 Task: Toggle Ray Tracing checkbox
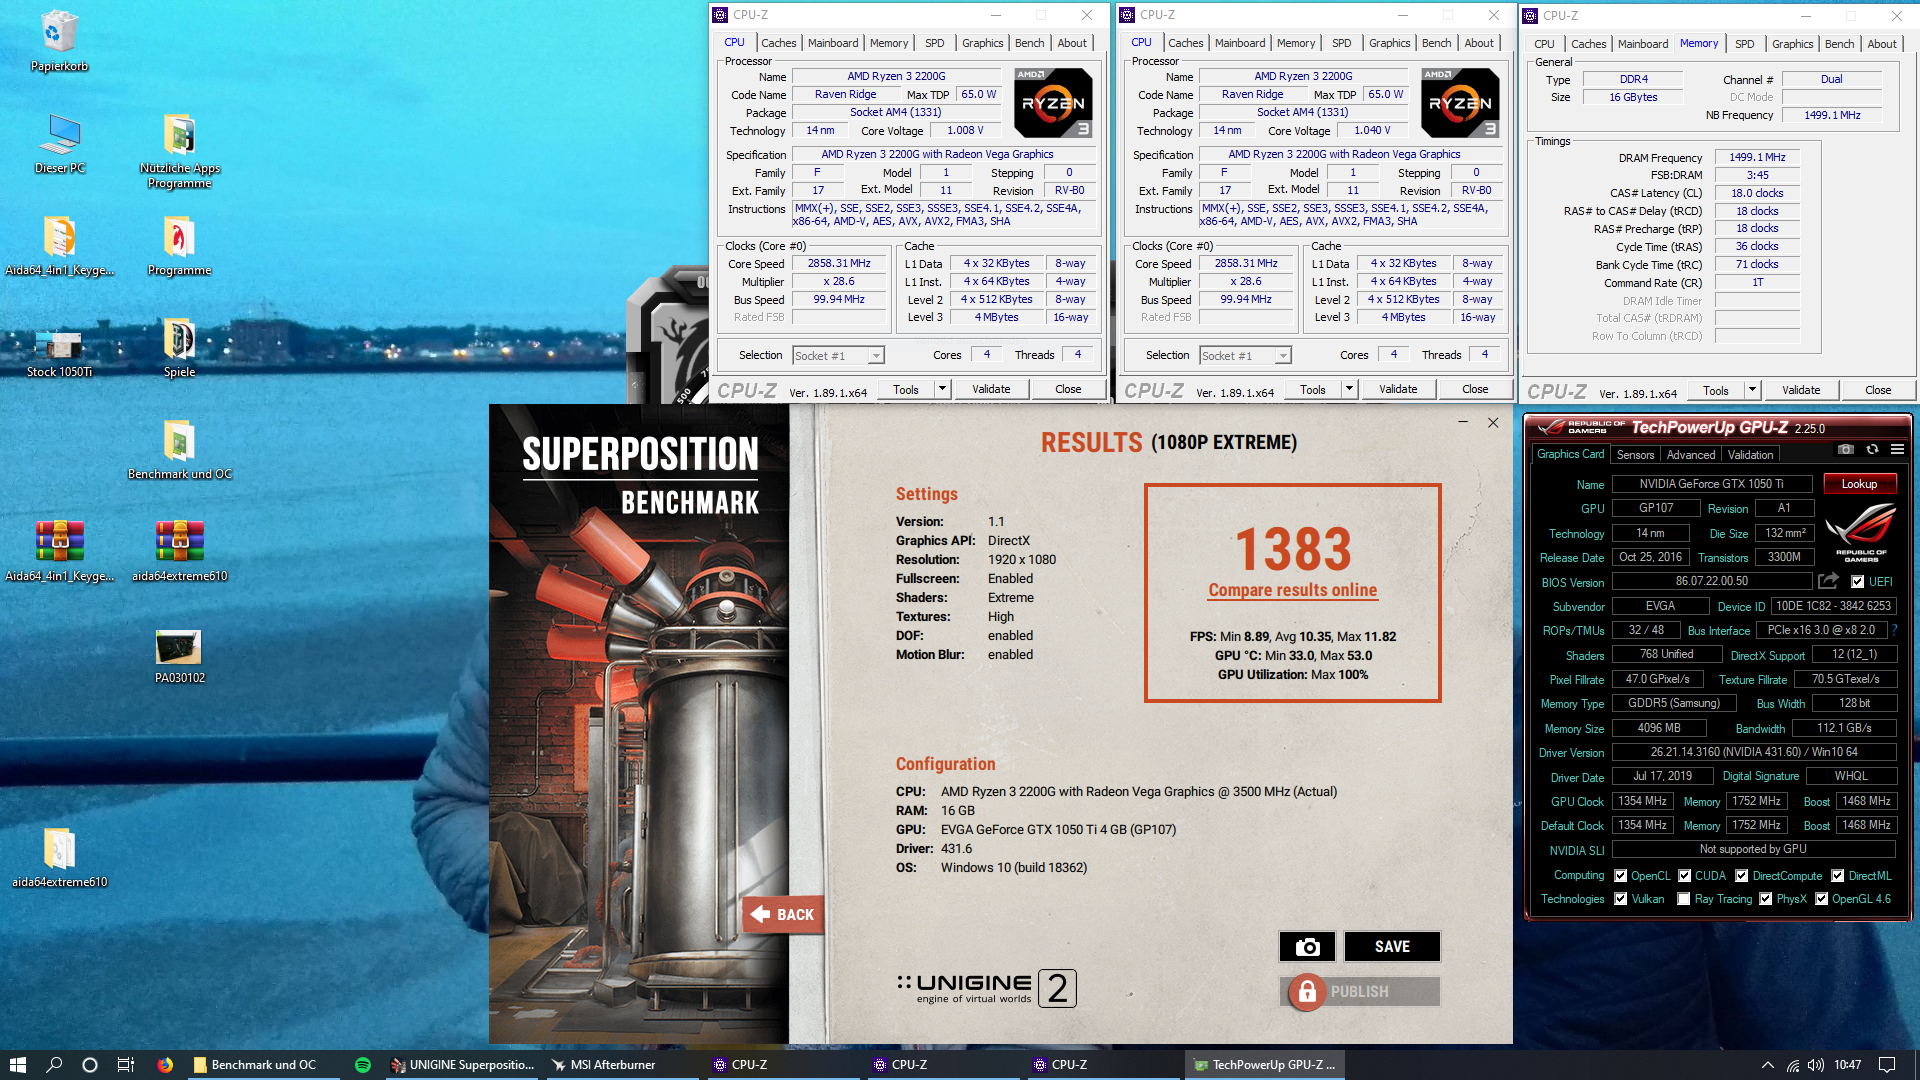(x=1684, y=899)
